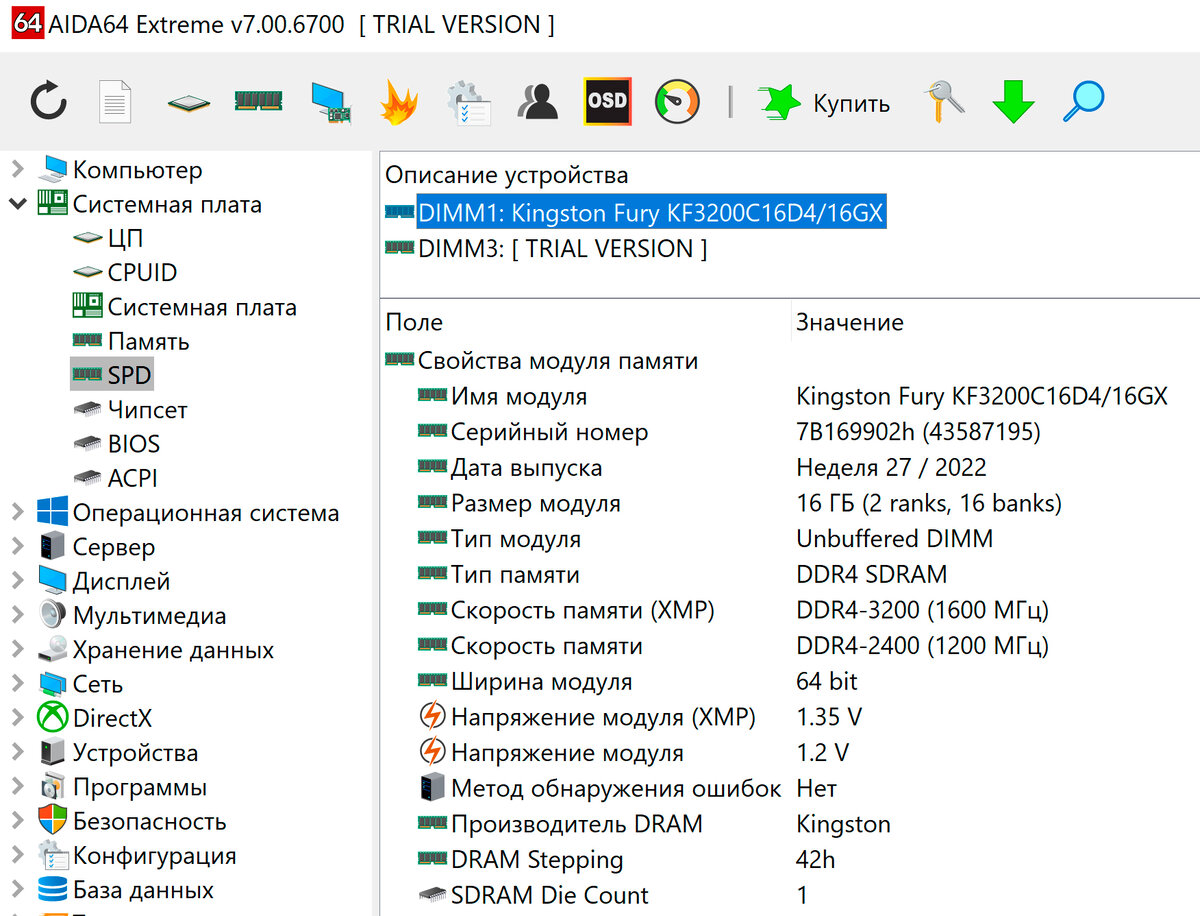Viewport: 1200px width, 916px height.
Task: Click the Купить button
Action: pyautogui.click(x=823, y=102)
